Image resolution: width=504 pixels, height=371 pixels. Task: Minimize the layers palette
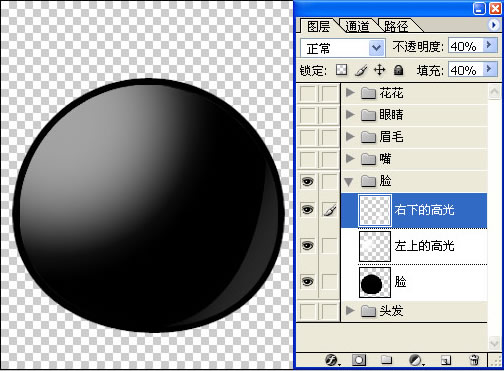479,9
